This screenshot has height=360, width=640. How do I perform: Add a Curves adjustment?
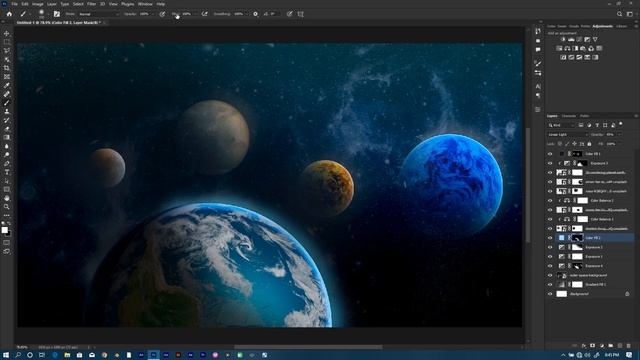point(579,40)
